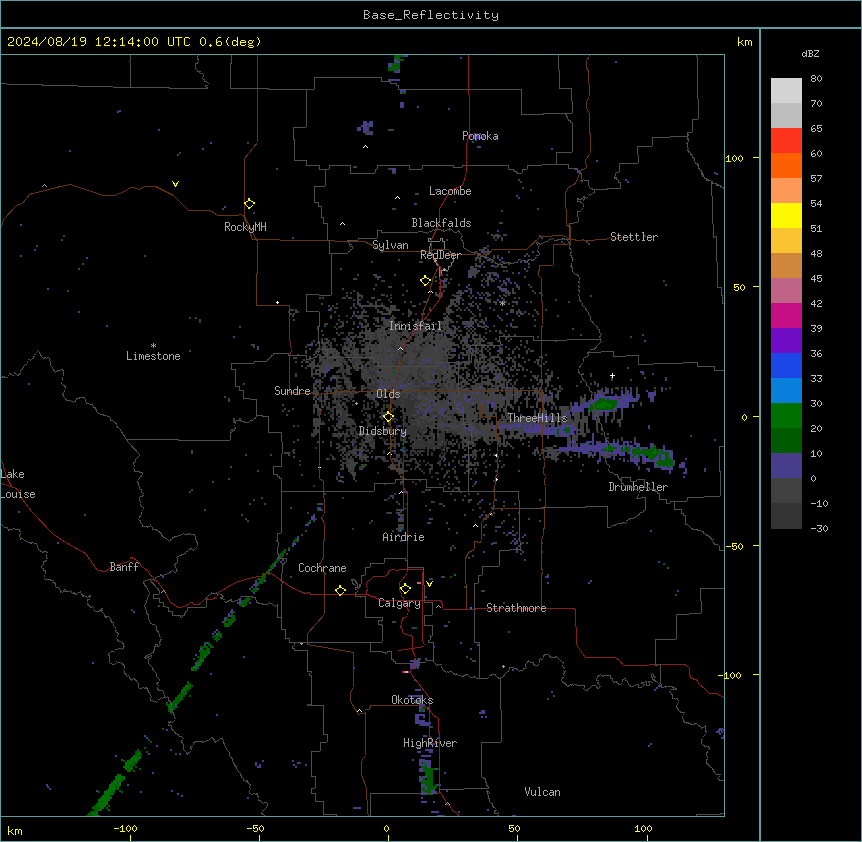Click the Calgary city label

pos(399,603)
